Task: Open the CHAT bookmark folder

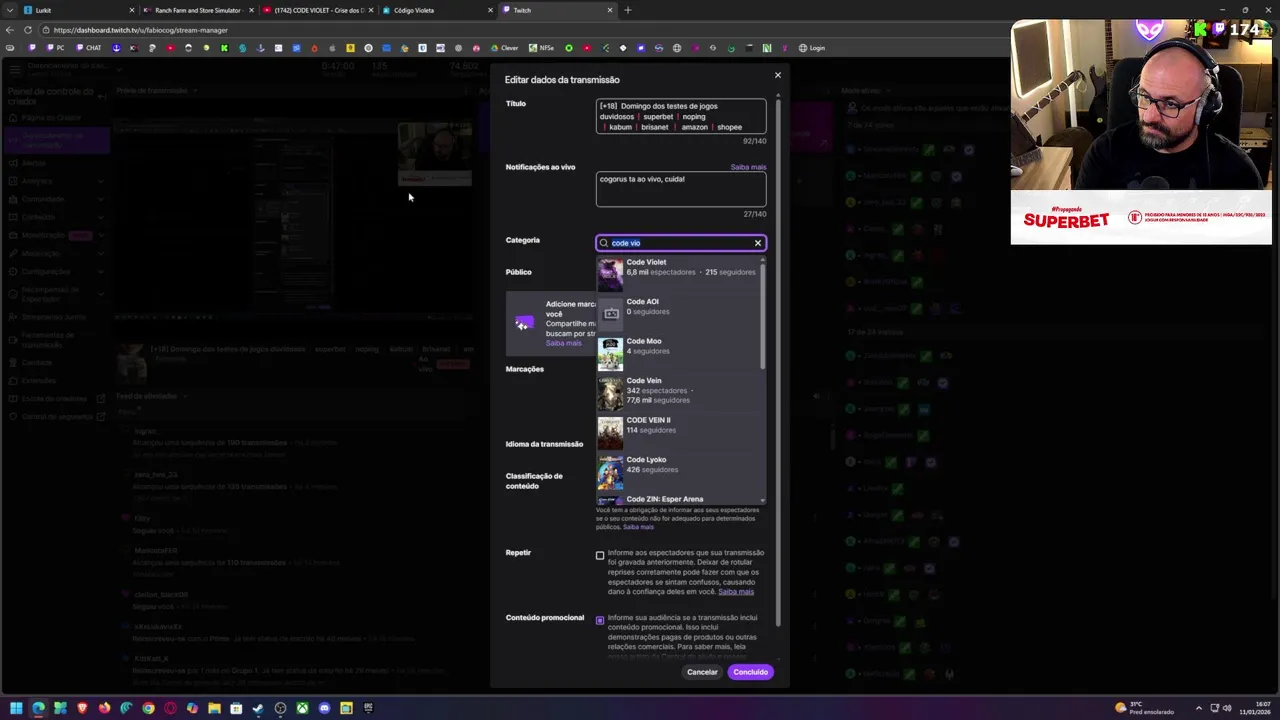Action: pos(90,48)
